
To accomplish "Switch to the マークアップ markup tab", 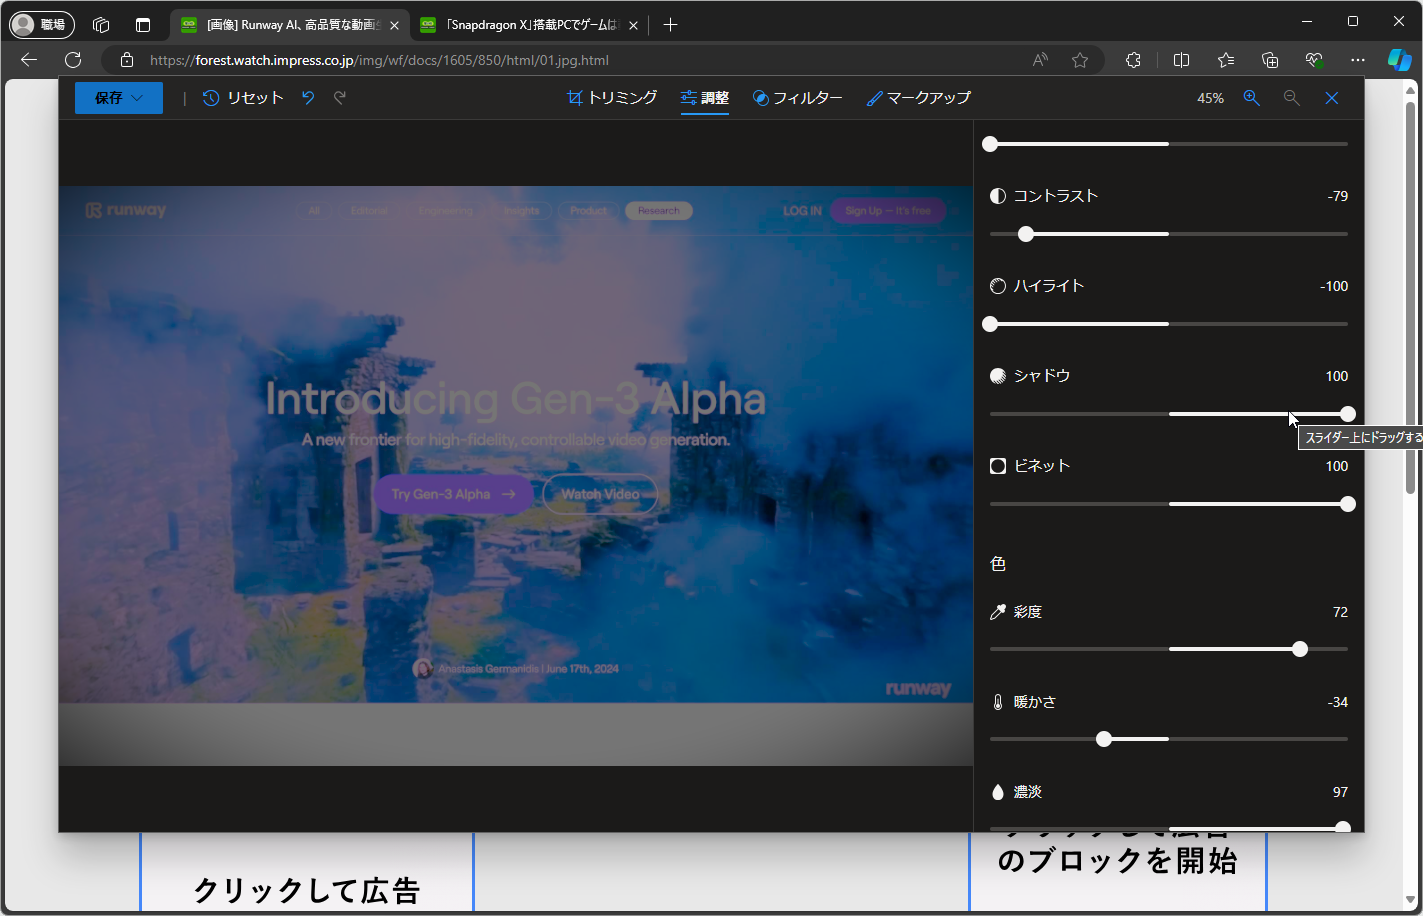I will click(x=919, y=98).
